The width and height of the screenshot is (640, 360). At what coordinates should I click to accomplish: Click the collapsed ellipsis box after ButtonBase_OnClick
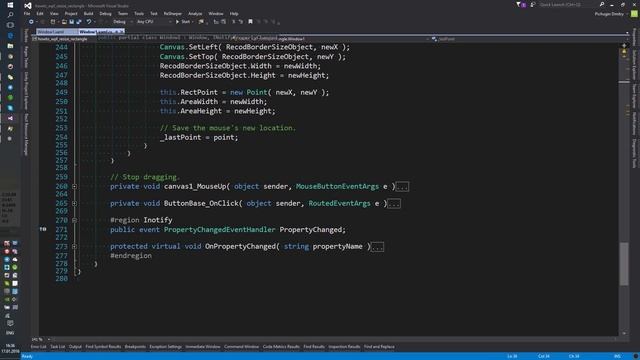(x=394, y=204)
